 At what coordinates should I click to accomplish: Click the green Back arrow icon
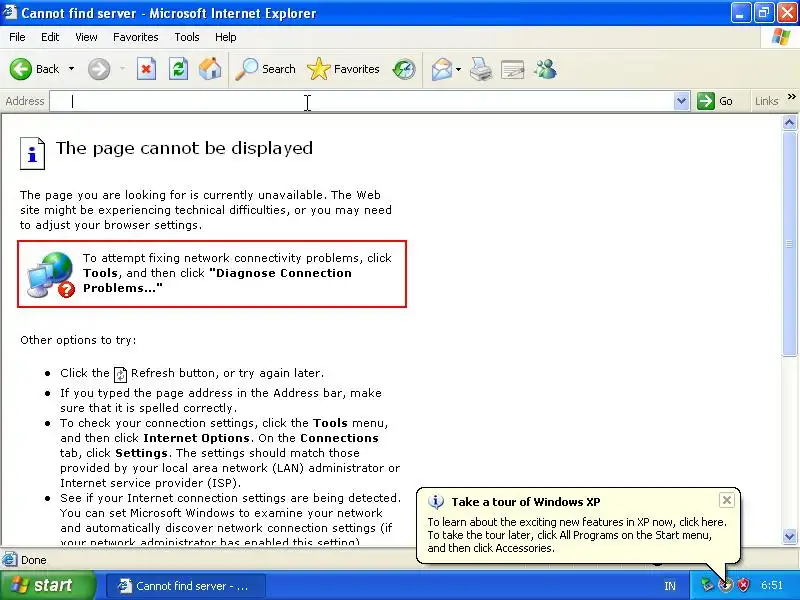tap(21, 69)
